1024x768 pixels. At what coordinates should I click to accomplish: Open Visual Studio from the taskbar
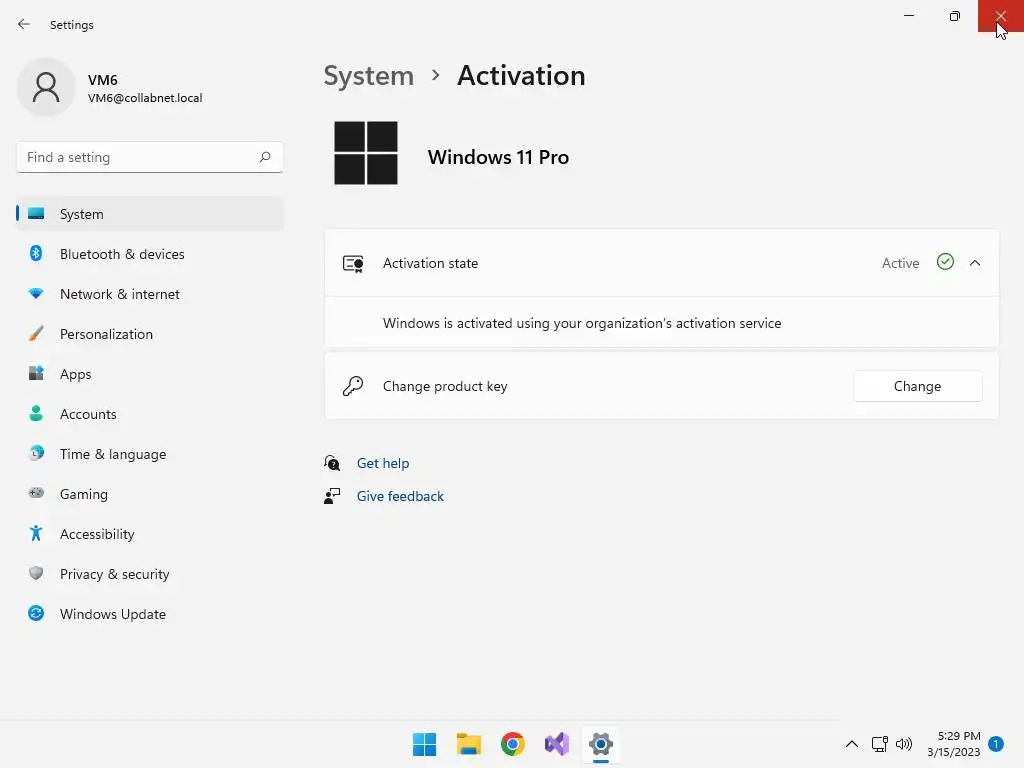[557, 744]
